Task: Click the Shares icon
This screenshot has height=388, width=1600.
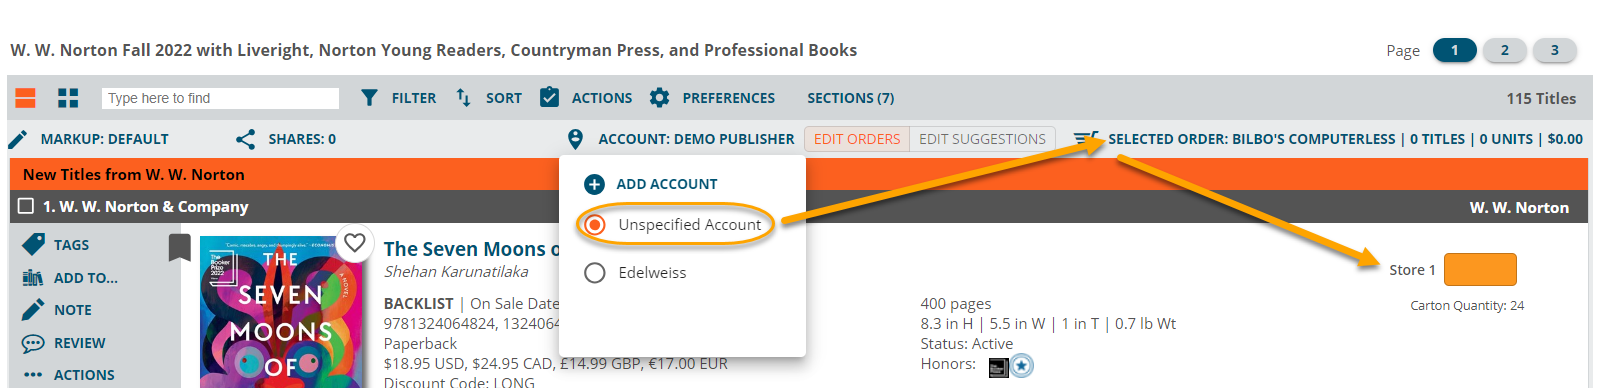Action: pos(245,139)
